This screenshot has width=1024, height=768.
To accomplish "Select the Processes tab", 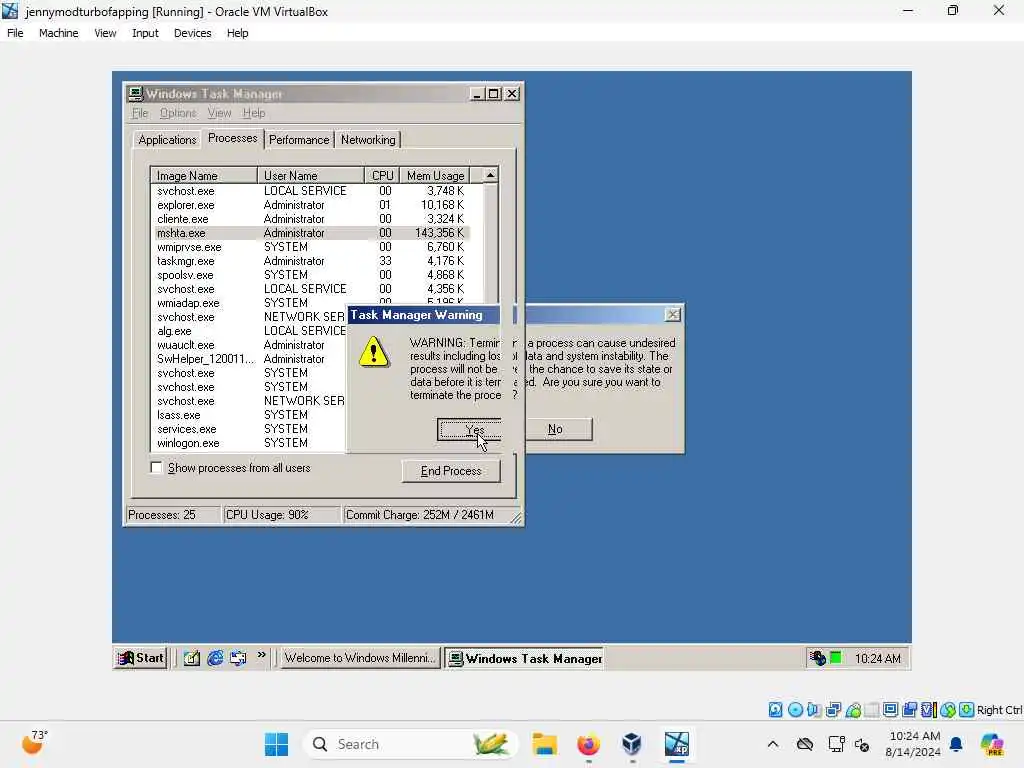I will pos(232,138).
